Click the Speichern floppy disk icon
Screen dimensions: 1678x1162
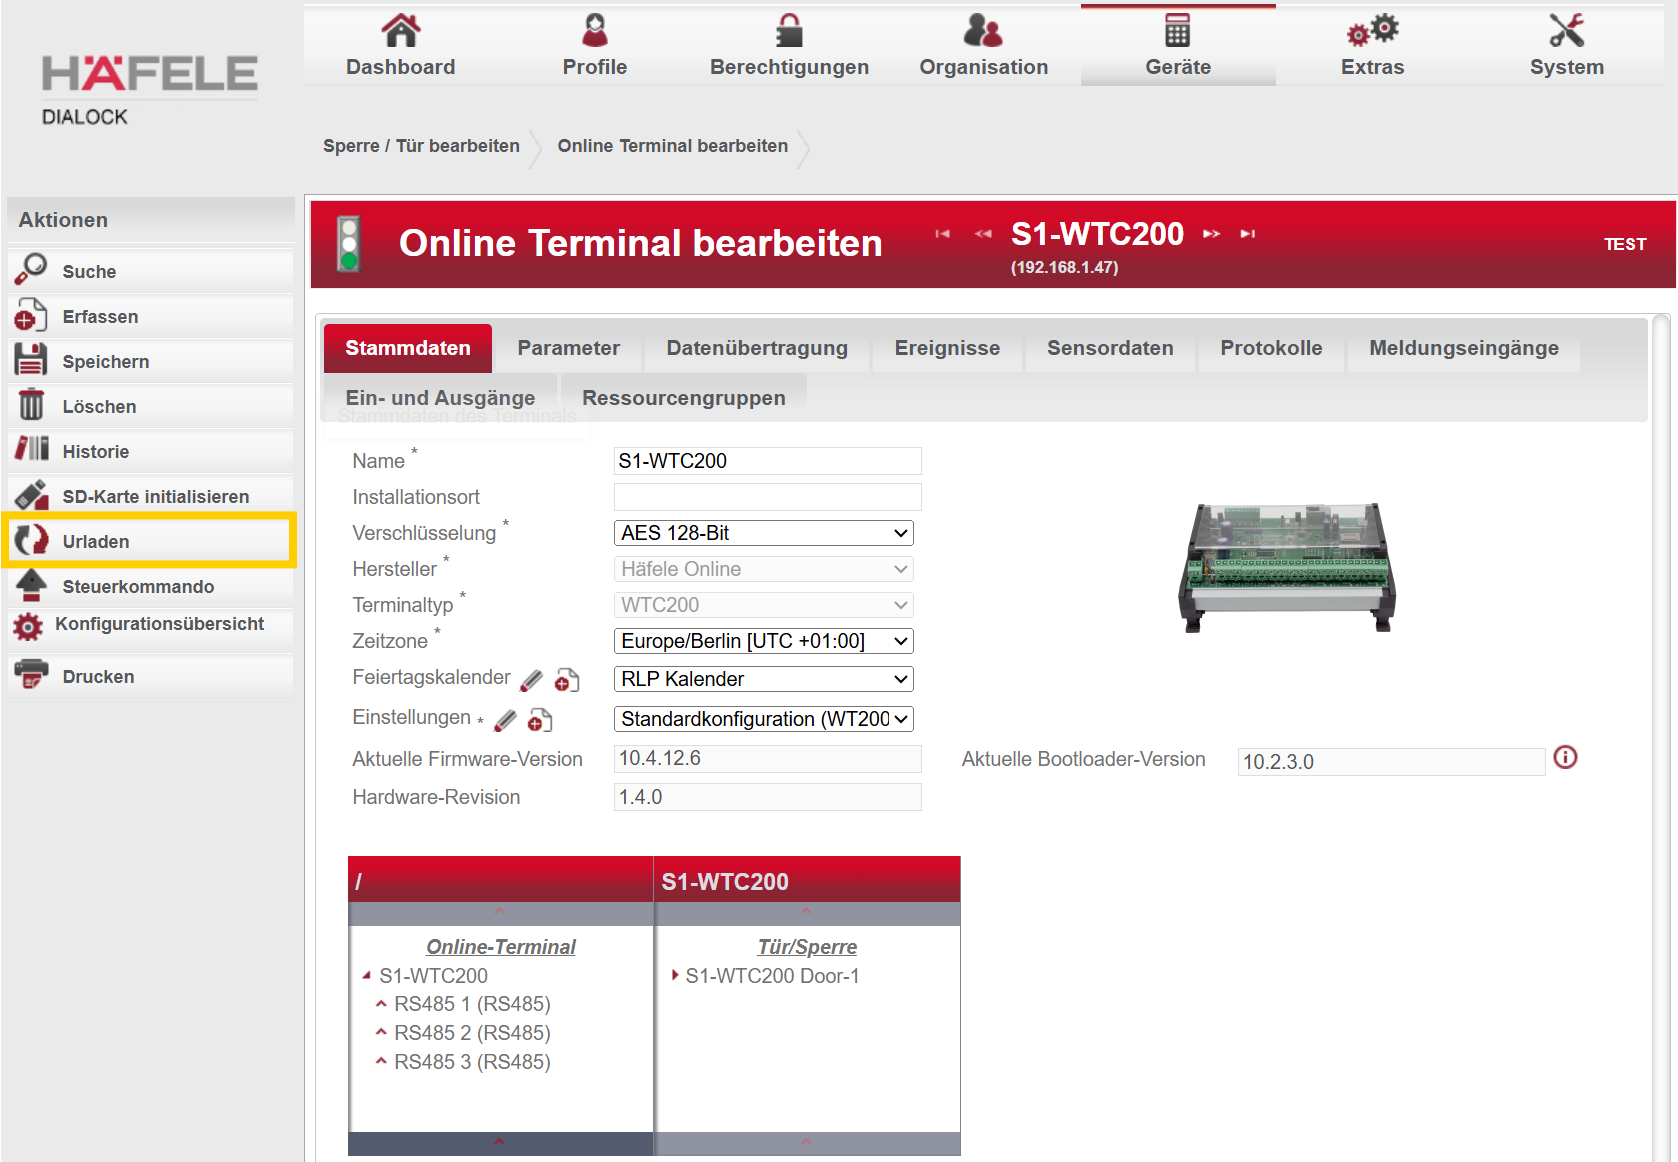[31, 360]
